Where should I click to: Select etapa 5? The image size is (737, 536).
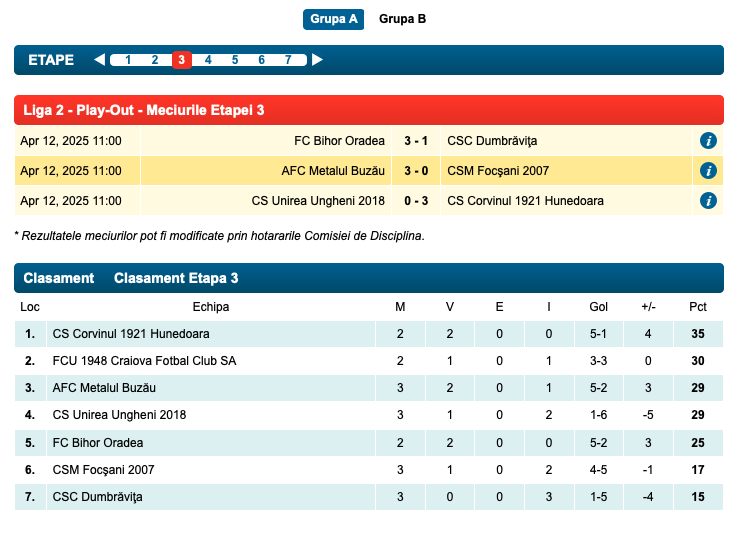tap(235, 60)
